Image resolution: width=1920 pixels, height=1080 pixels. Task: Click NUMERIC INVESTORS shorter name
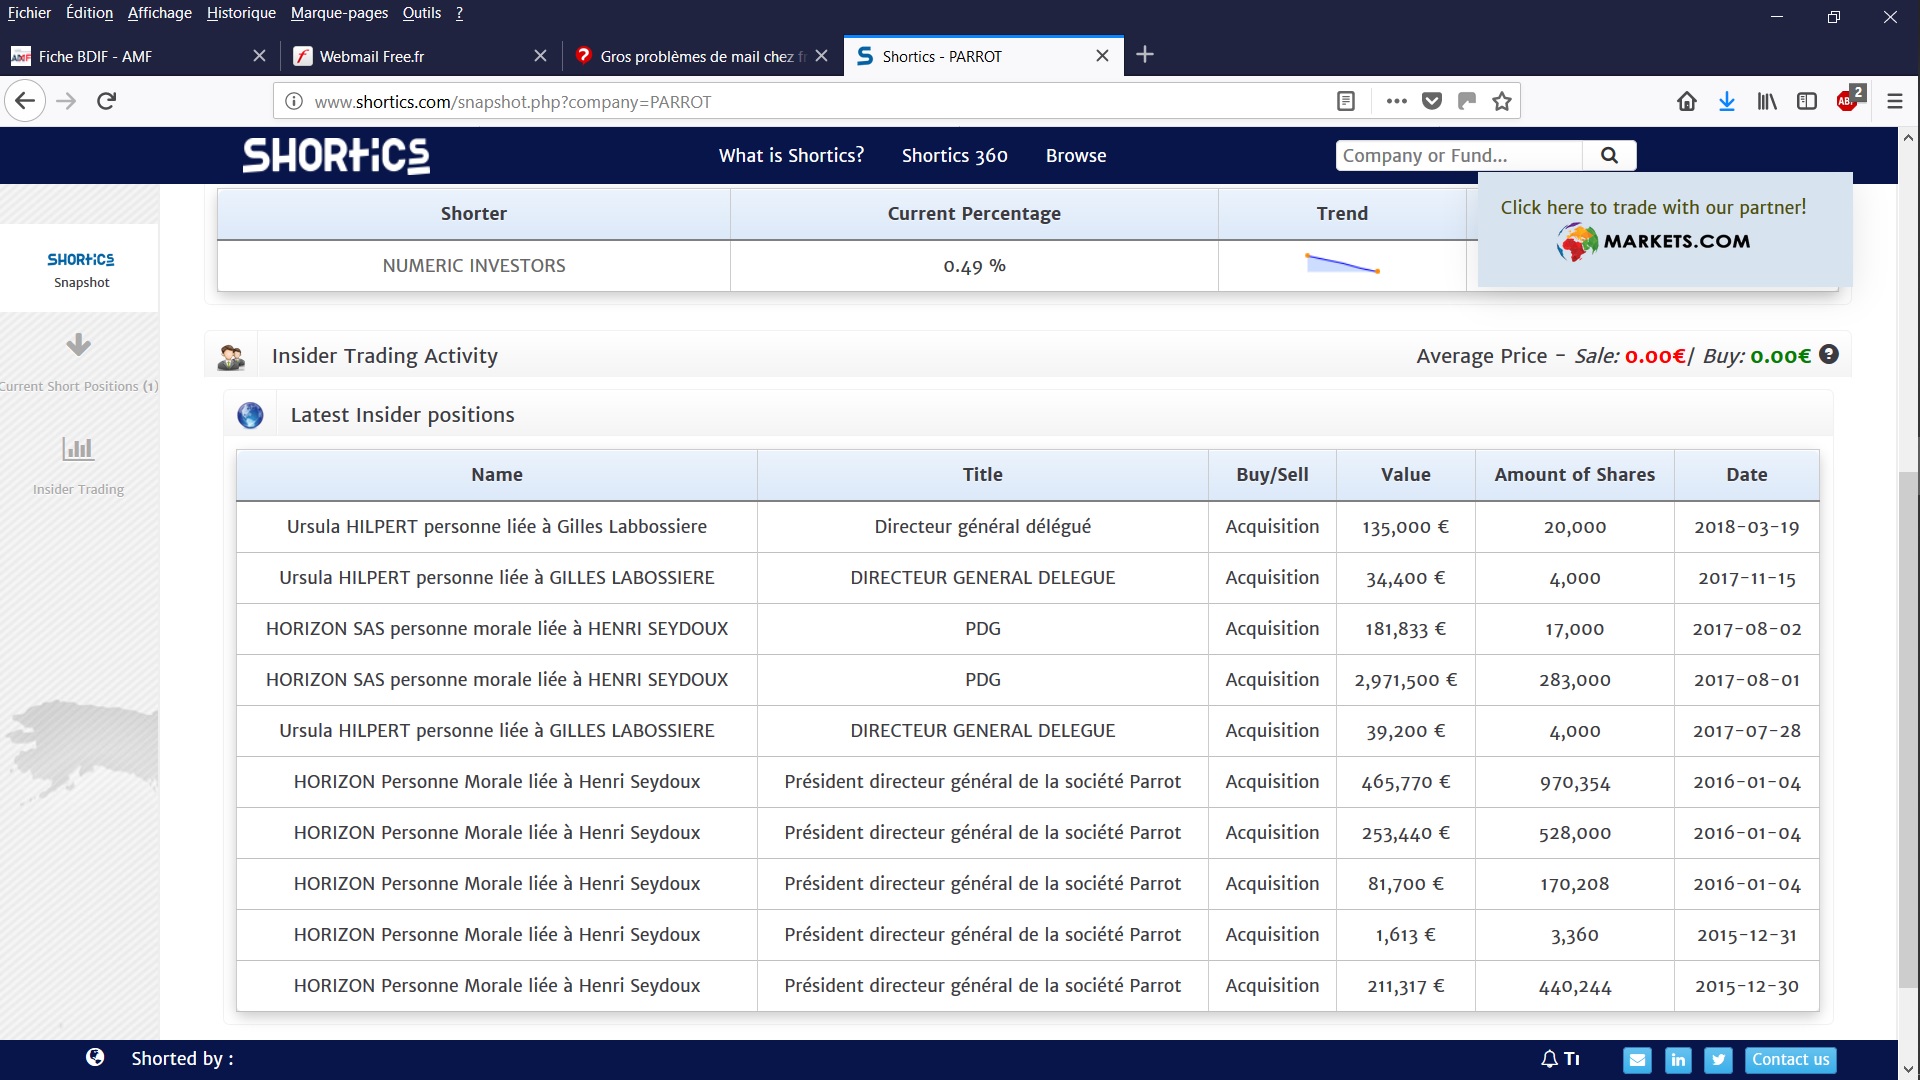[x=474, y=266]
